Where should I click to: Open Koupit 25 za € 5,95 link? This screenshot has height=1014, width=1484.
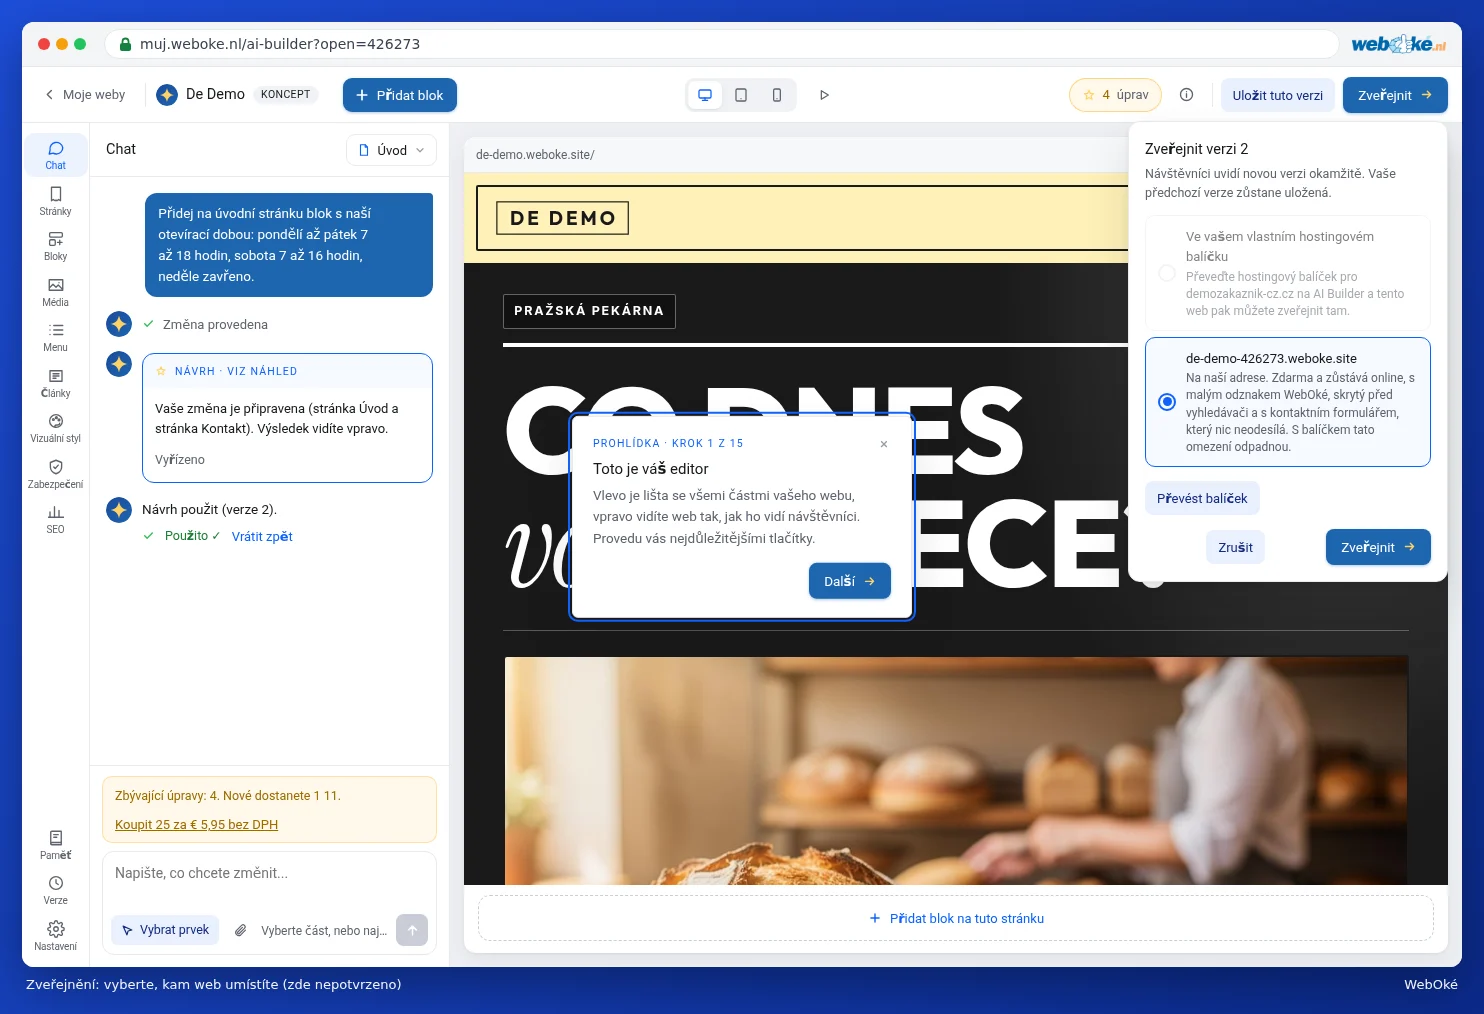click(196, 825)
